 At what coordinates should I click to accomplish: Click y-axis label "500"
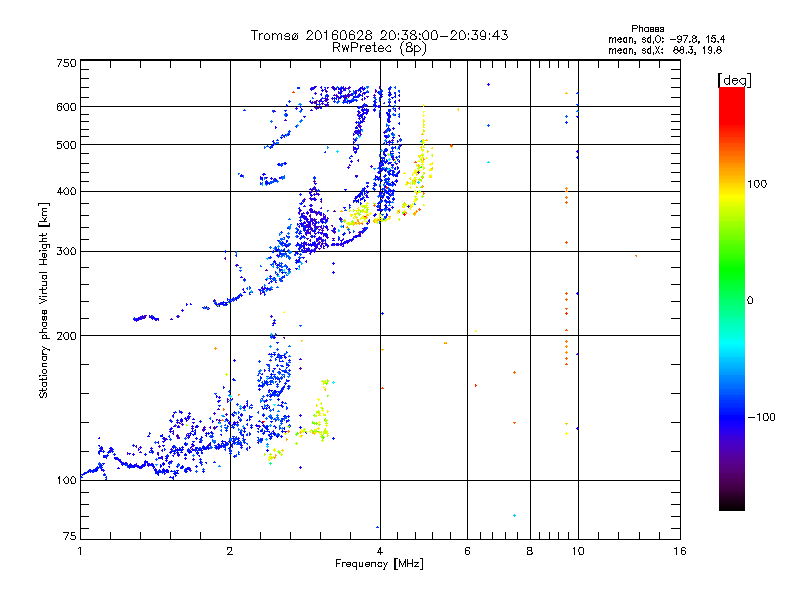(x=66, y=145)
